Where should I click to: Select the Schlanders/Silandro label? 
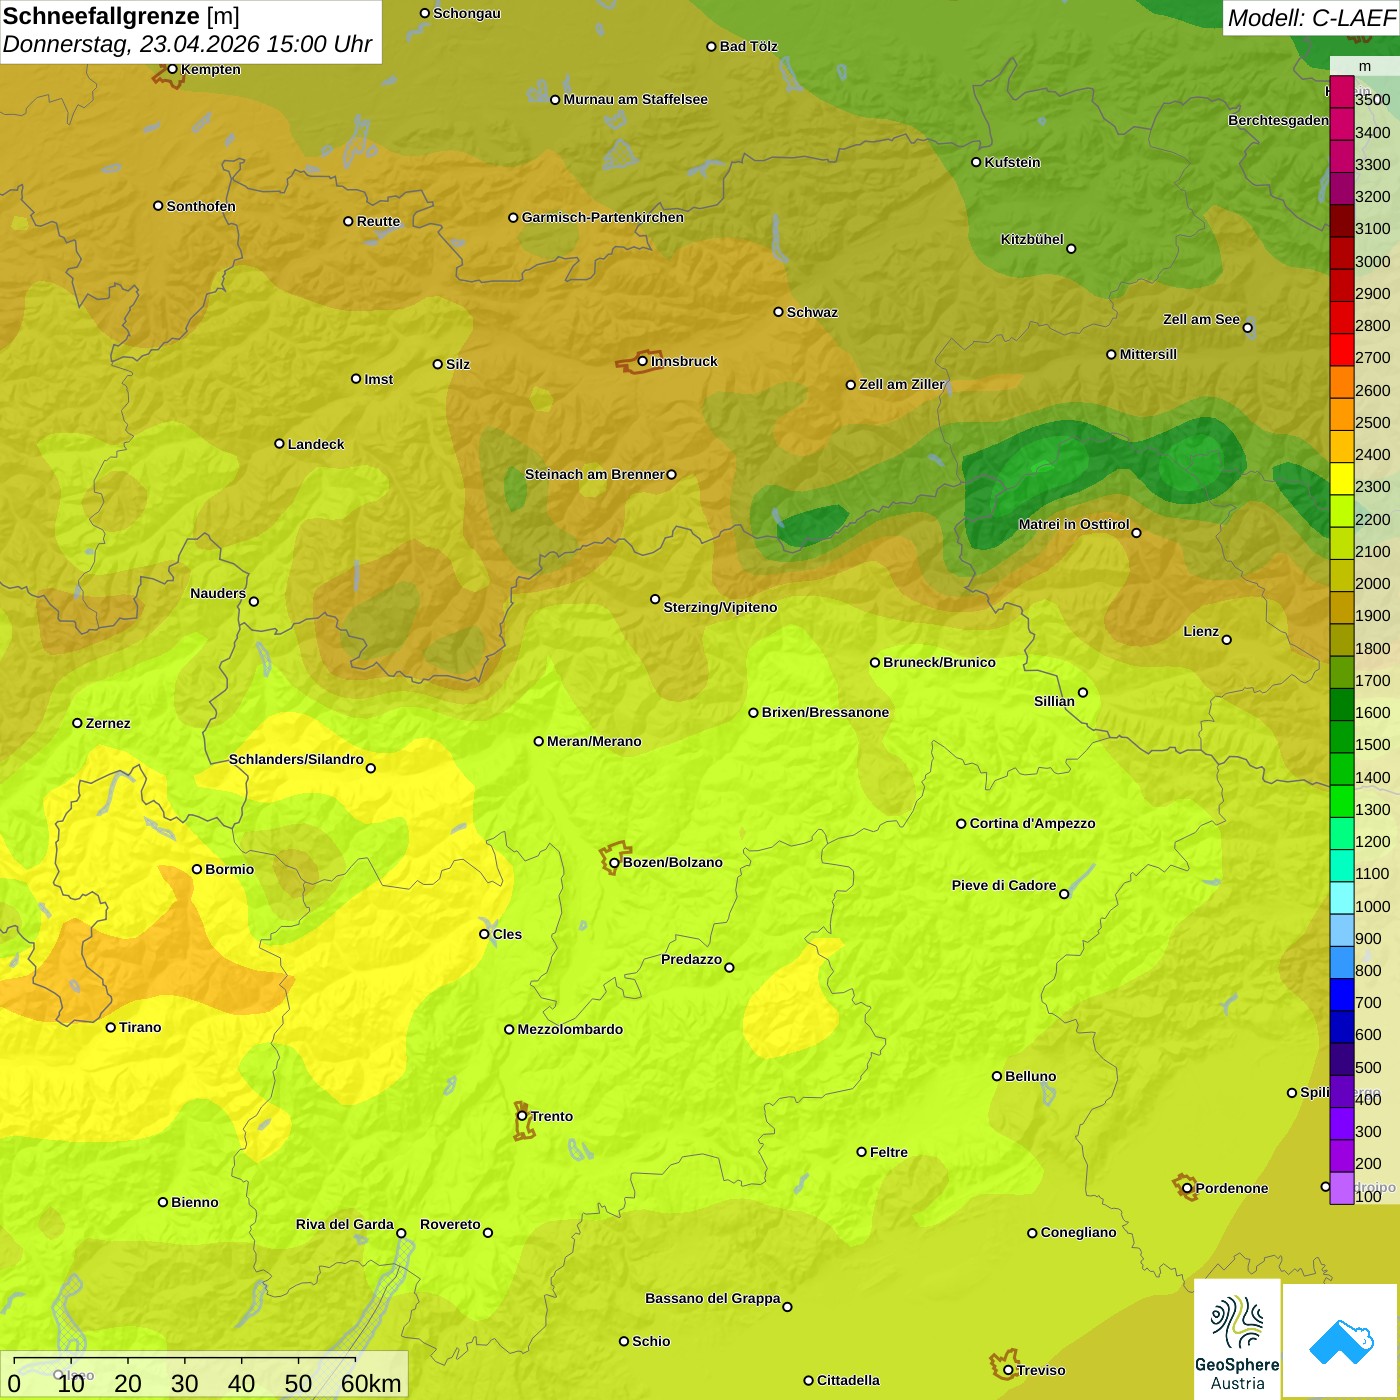pyautogui.click(x=296, y=759)
